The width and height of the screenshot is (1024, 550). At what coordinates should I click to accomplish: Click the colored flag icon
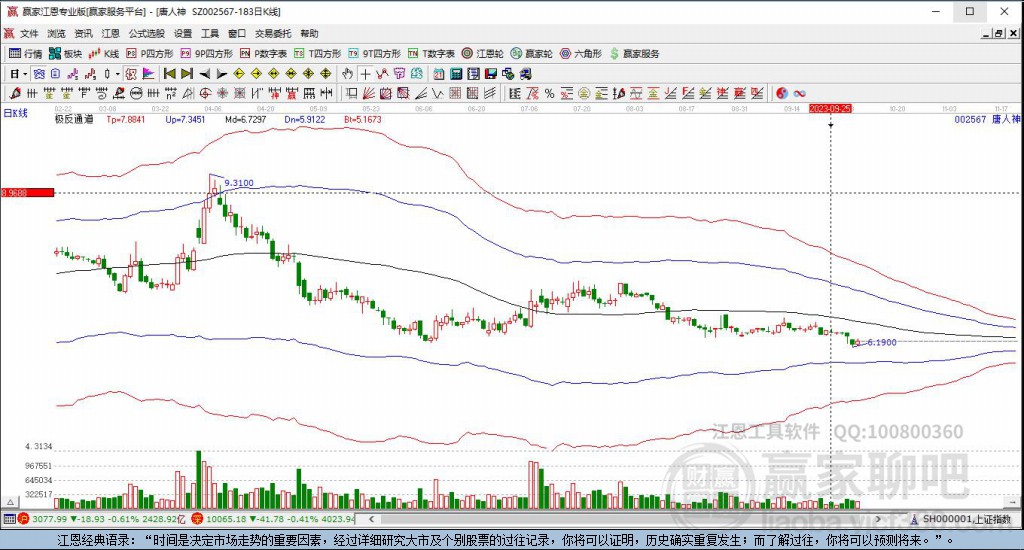click(x=148, y=74)
